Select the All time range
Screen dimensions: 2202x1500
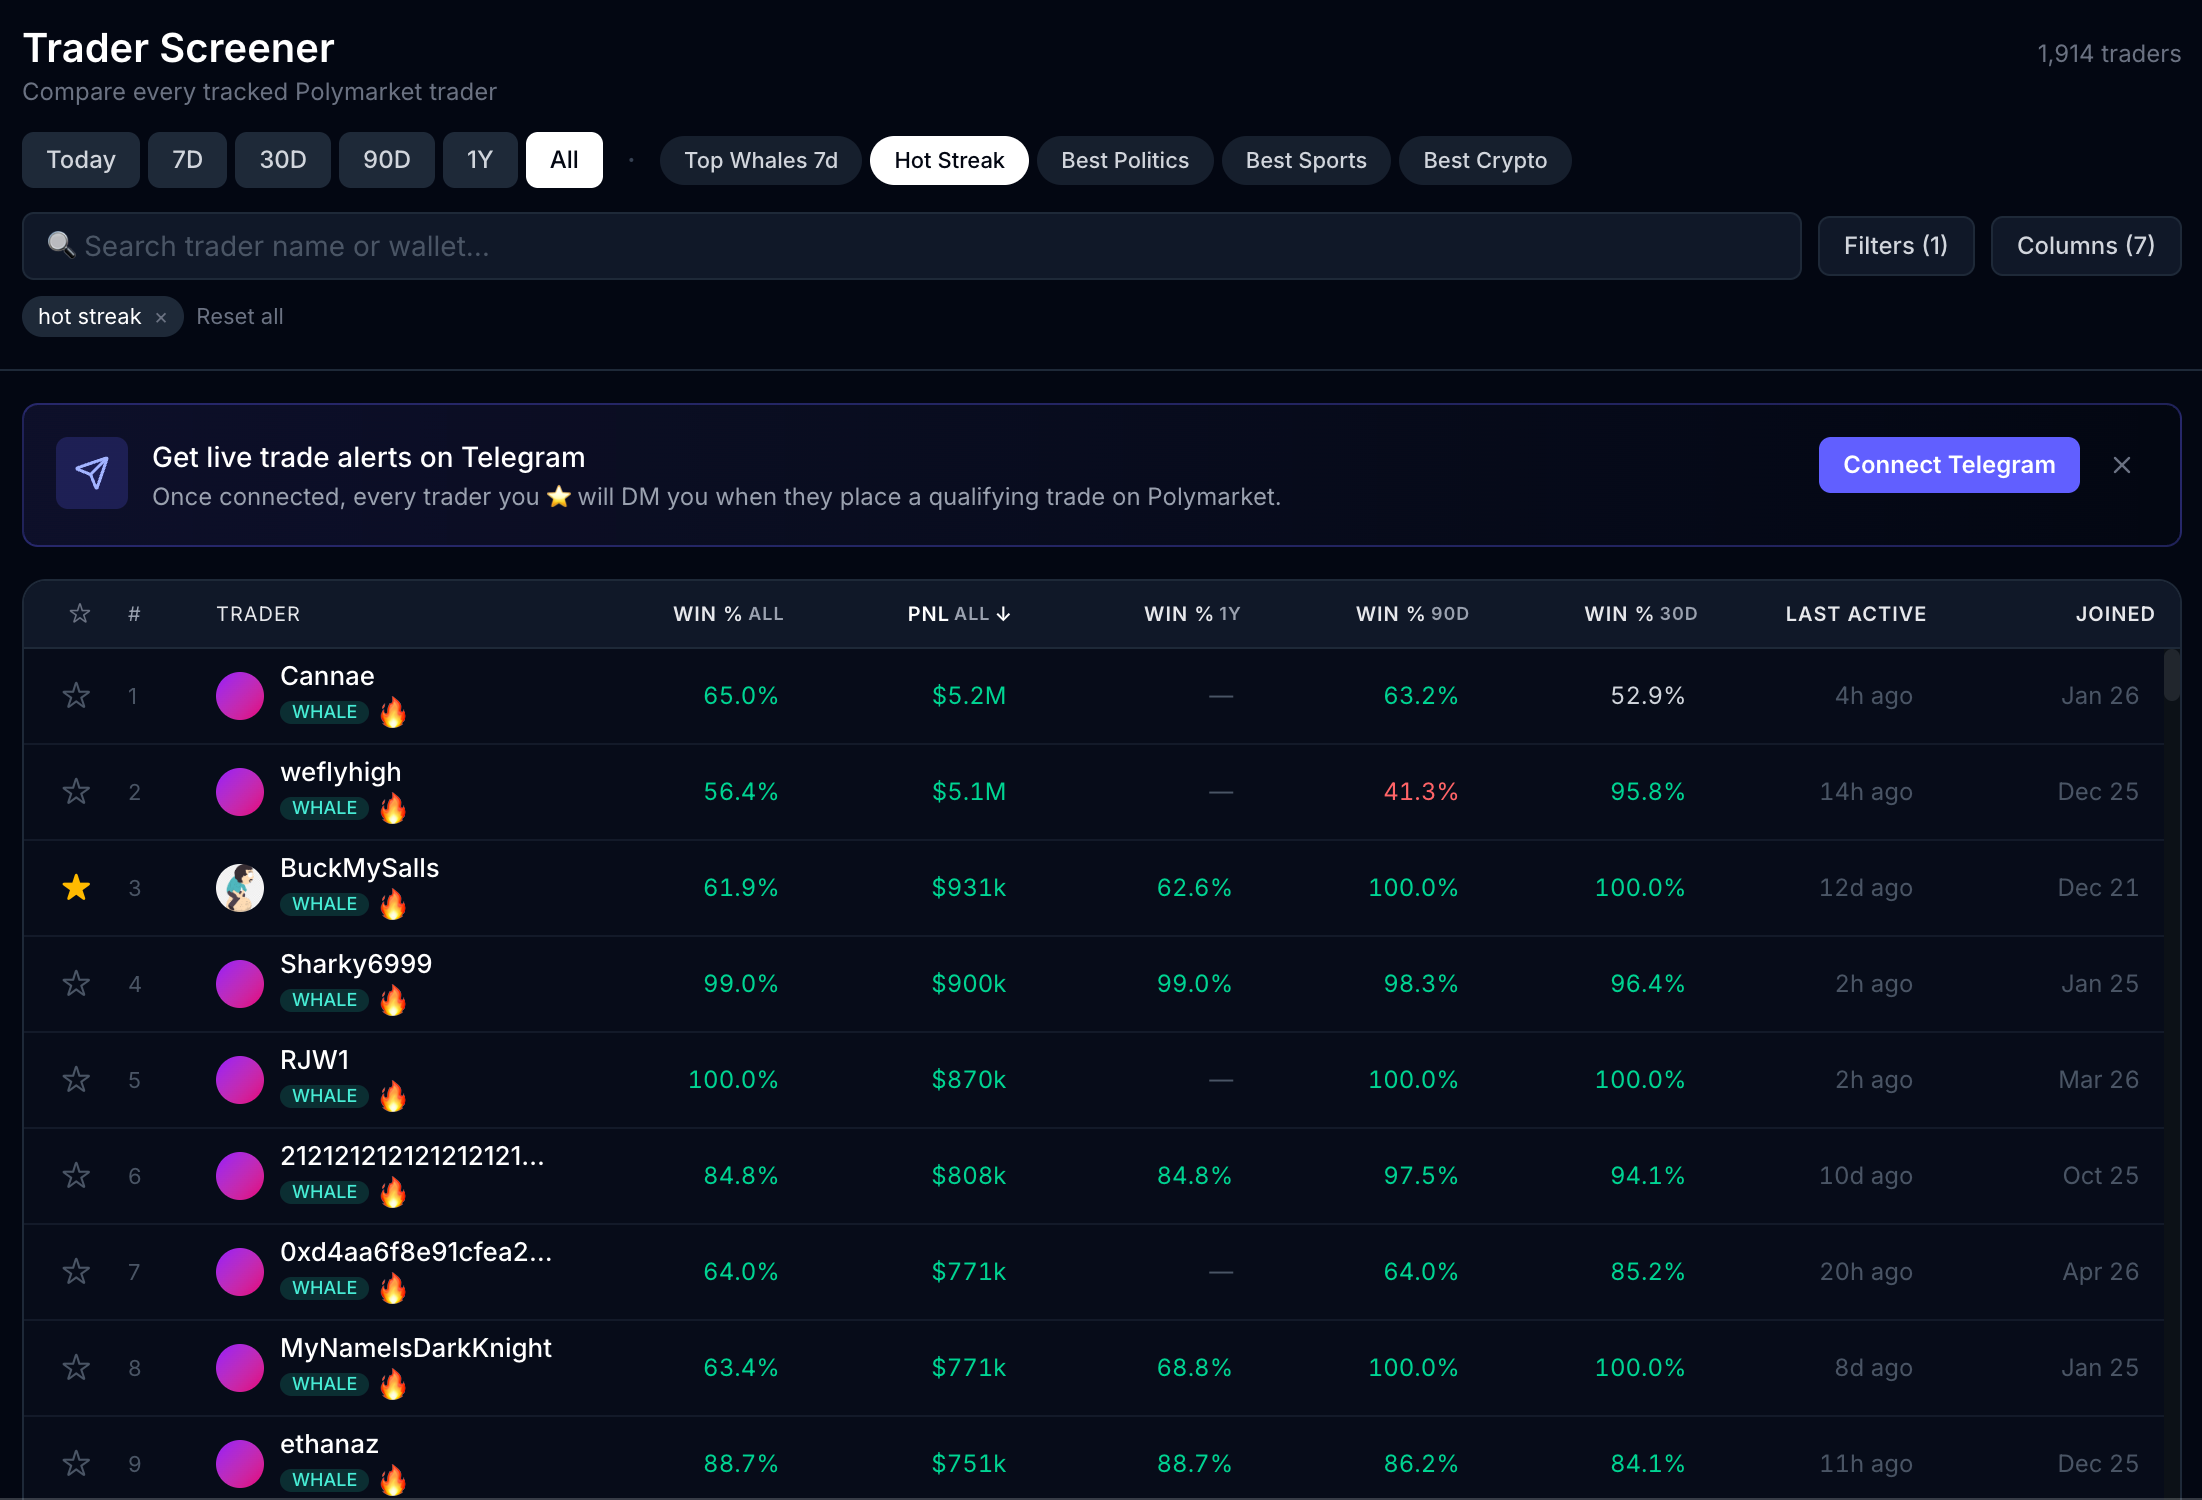pos(564,160)
